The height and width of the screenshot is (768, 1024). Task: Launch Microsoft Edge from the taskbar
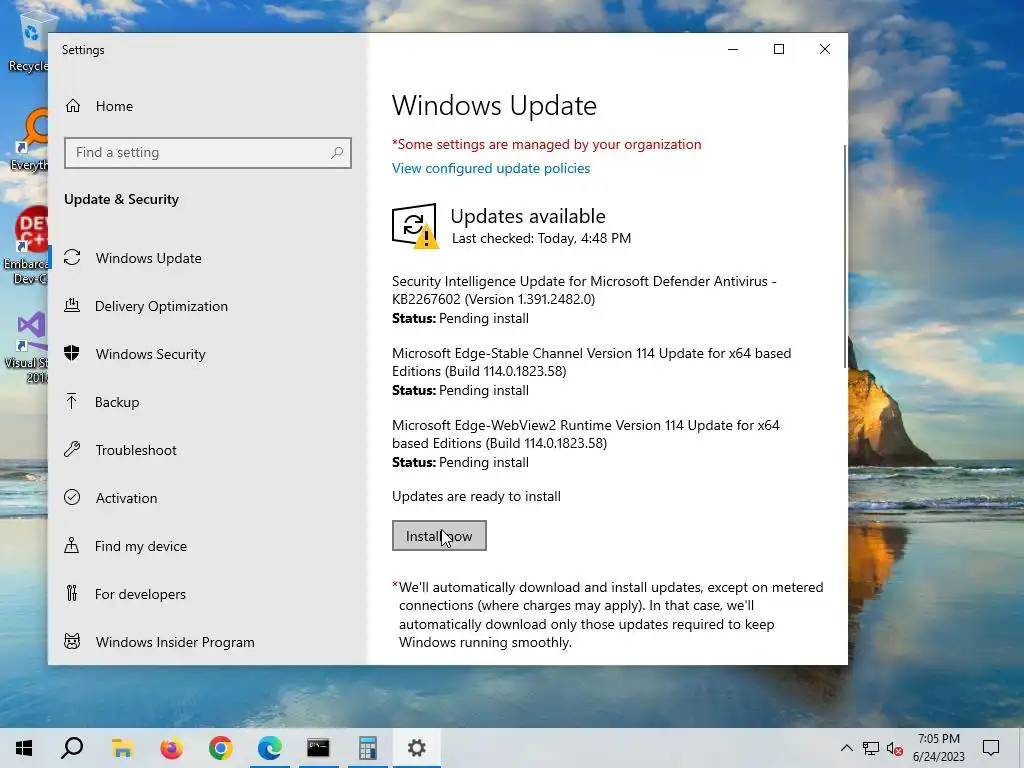(270, 748)
